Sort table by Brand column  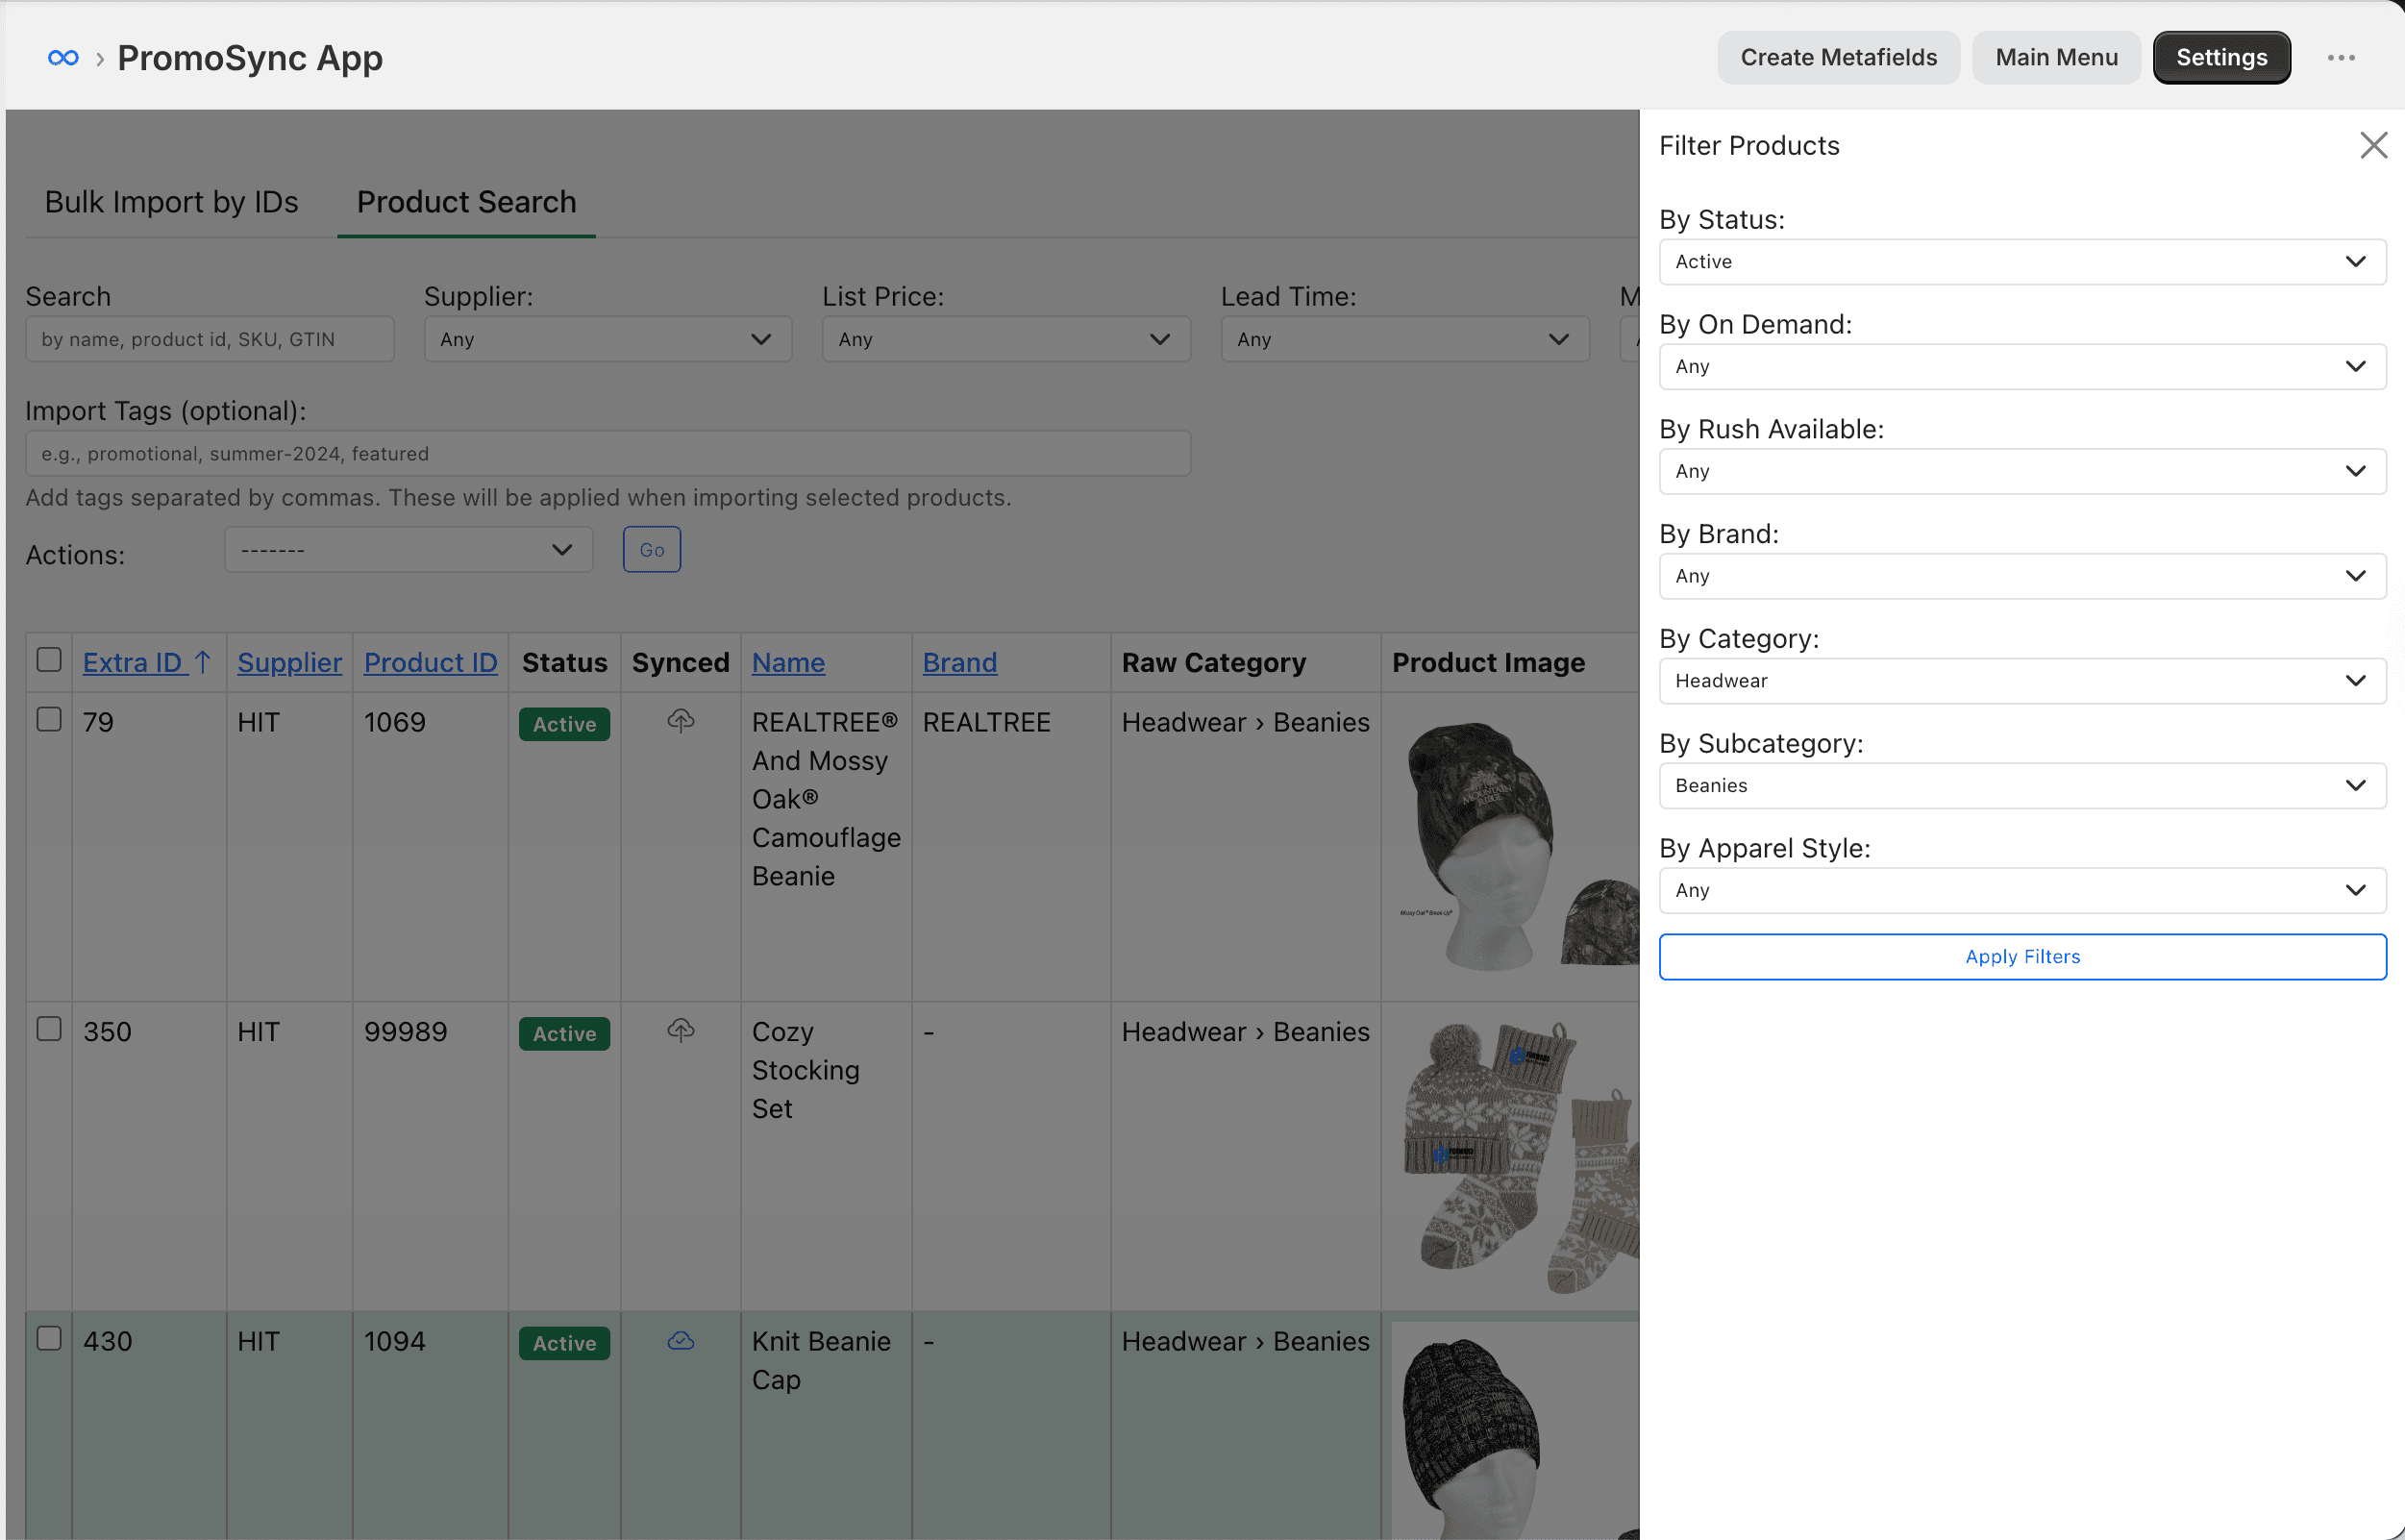click(x=960, y=662)
